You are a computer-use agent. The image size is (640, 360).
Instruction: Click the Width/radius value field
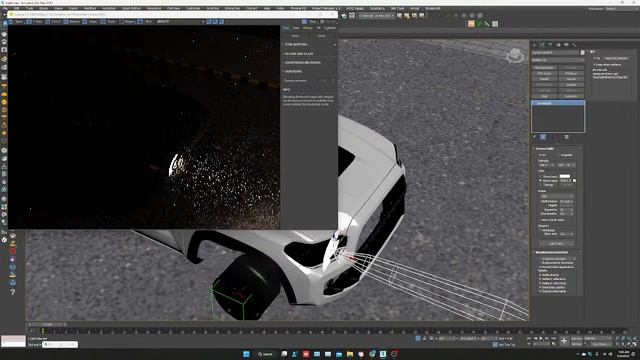(x=565, y=202)
